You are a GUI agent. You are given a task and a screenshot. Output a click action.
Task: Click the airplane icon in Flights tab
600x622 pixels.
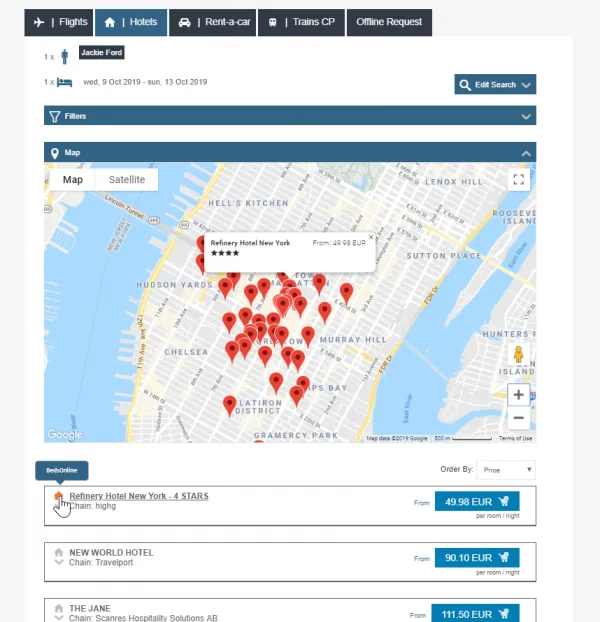pos(39,22)
